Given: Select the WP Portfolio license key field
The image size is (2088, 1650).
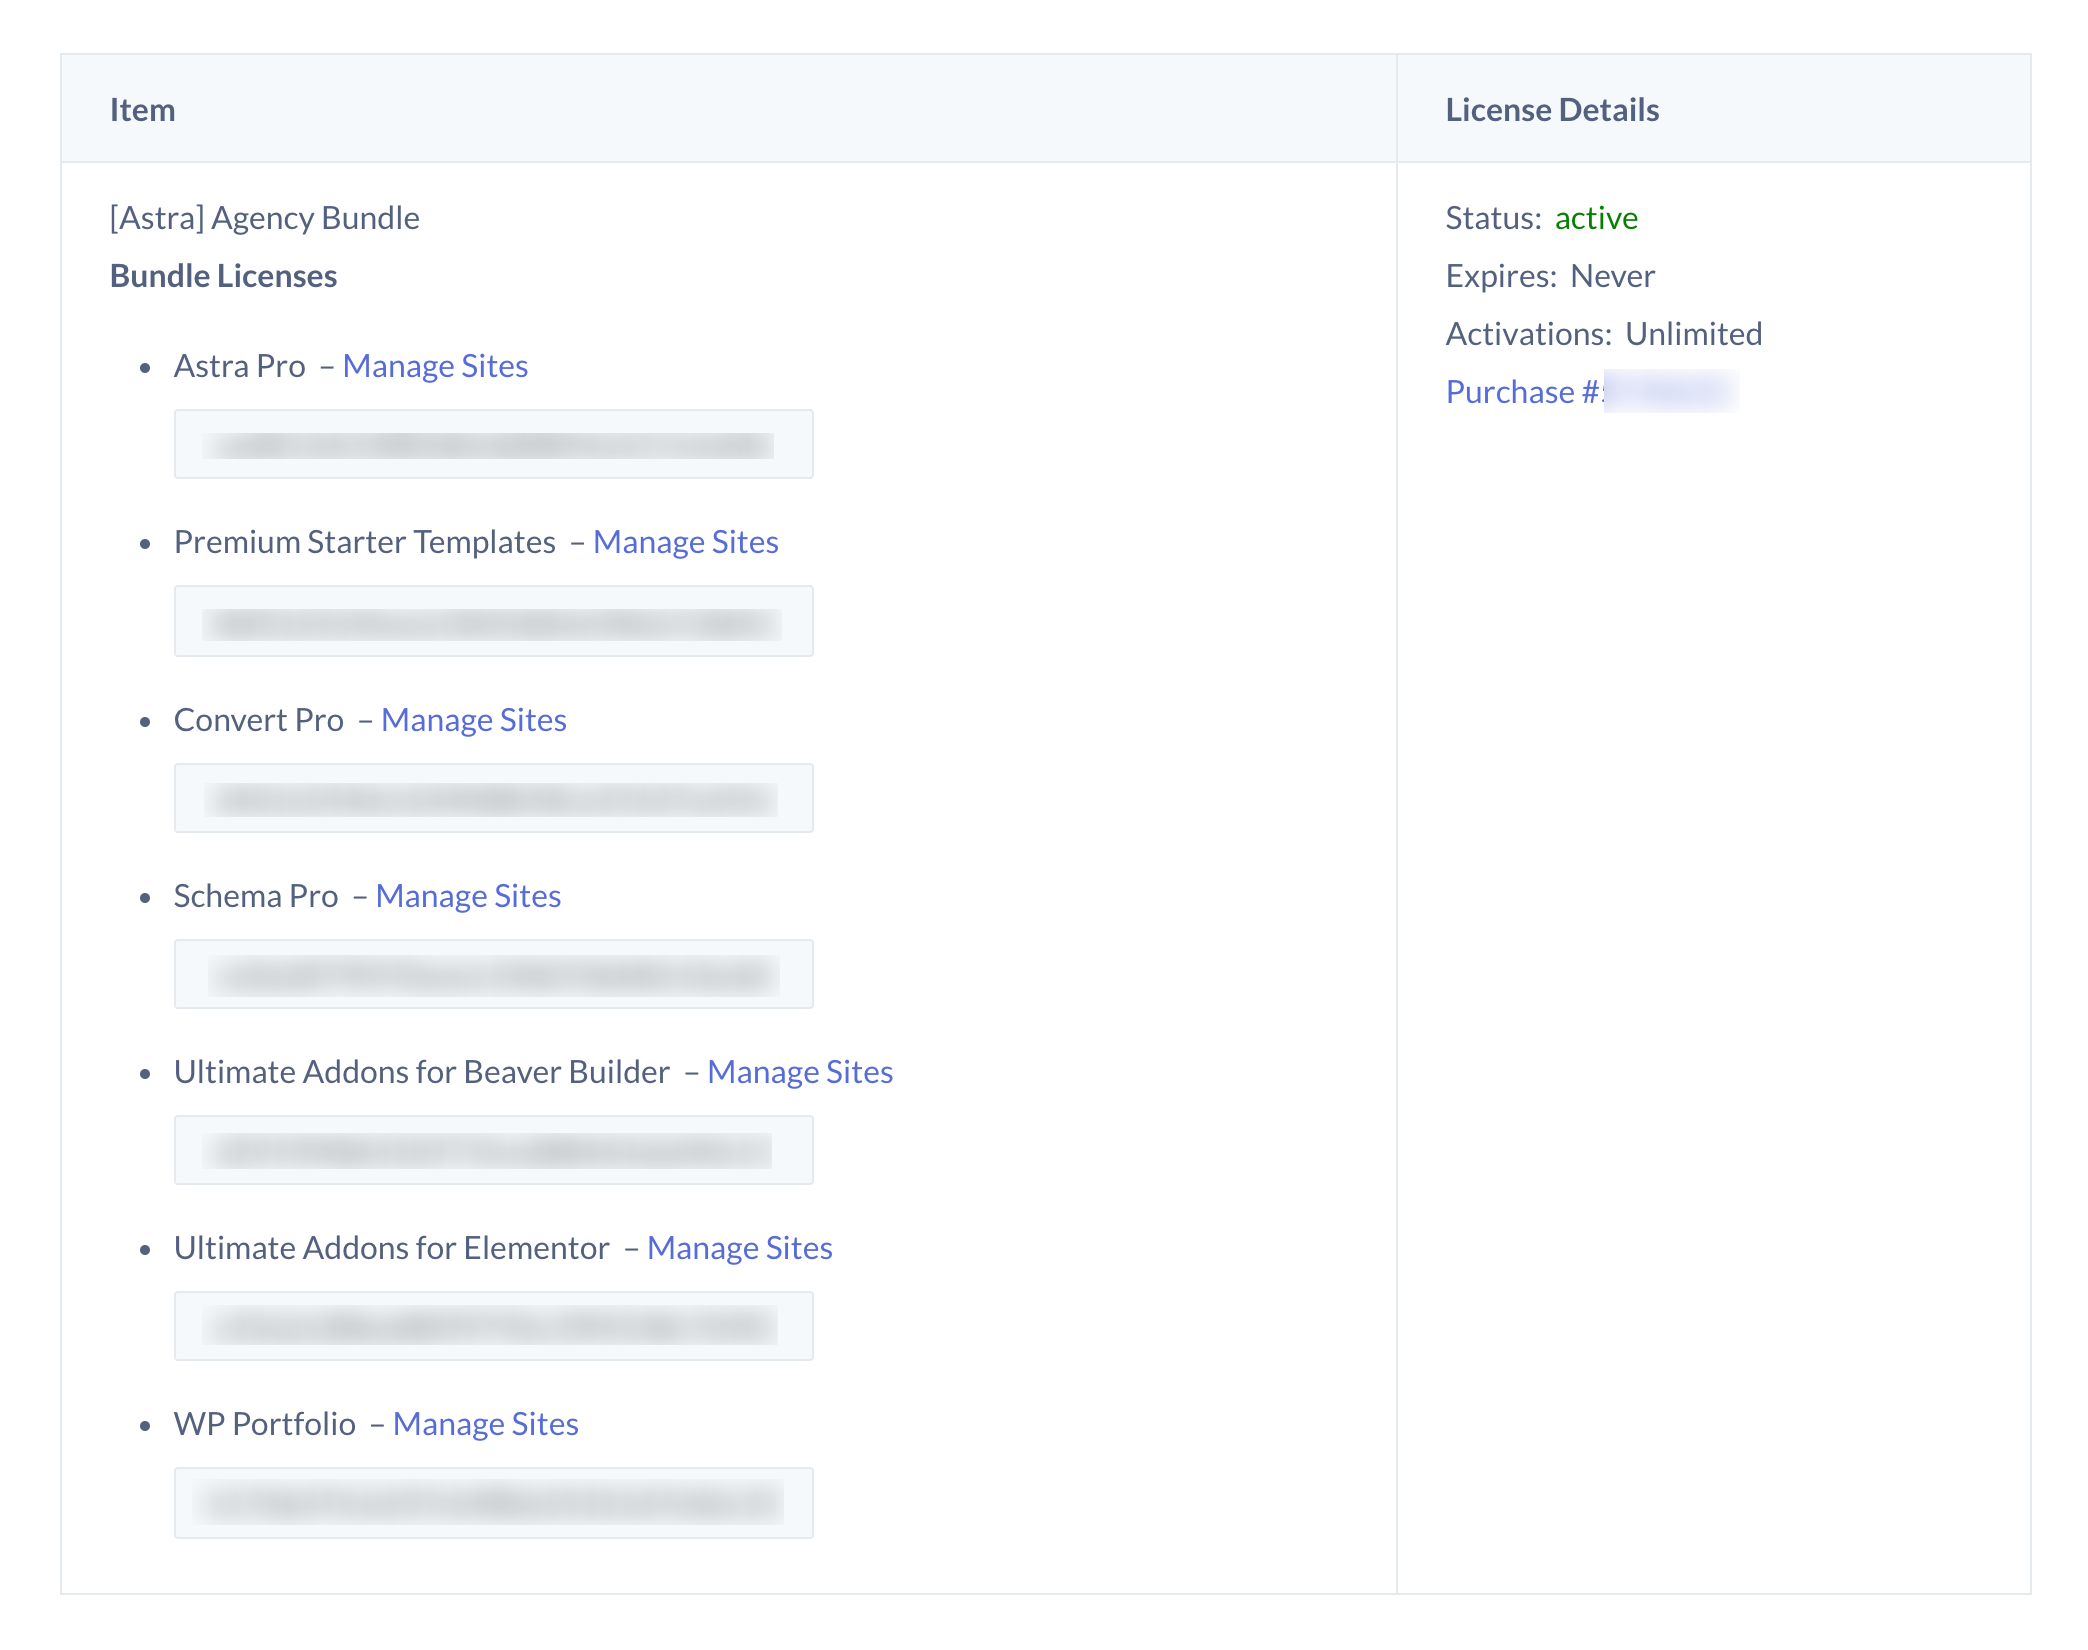Looking at the screenshot, I should click(x=493, y=1502).
